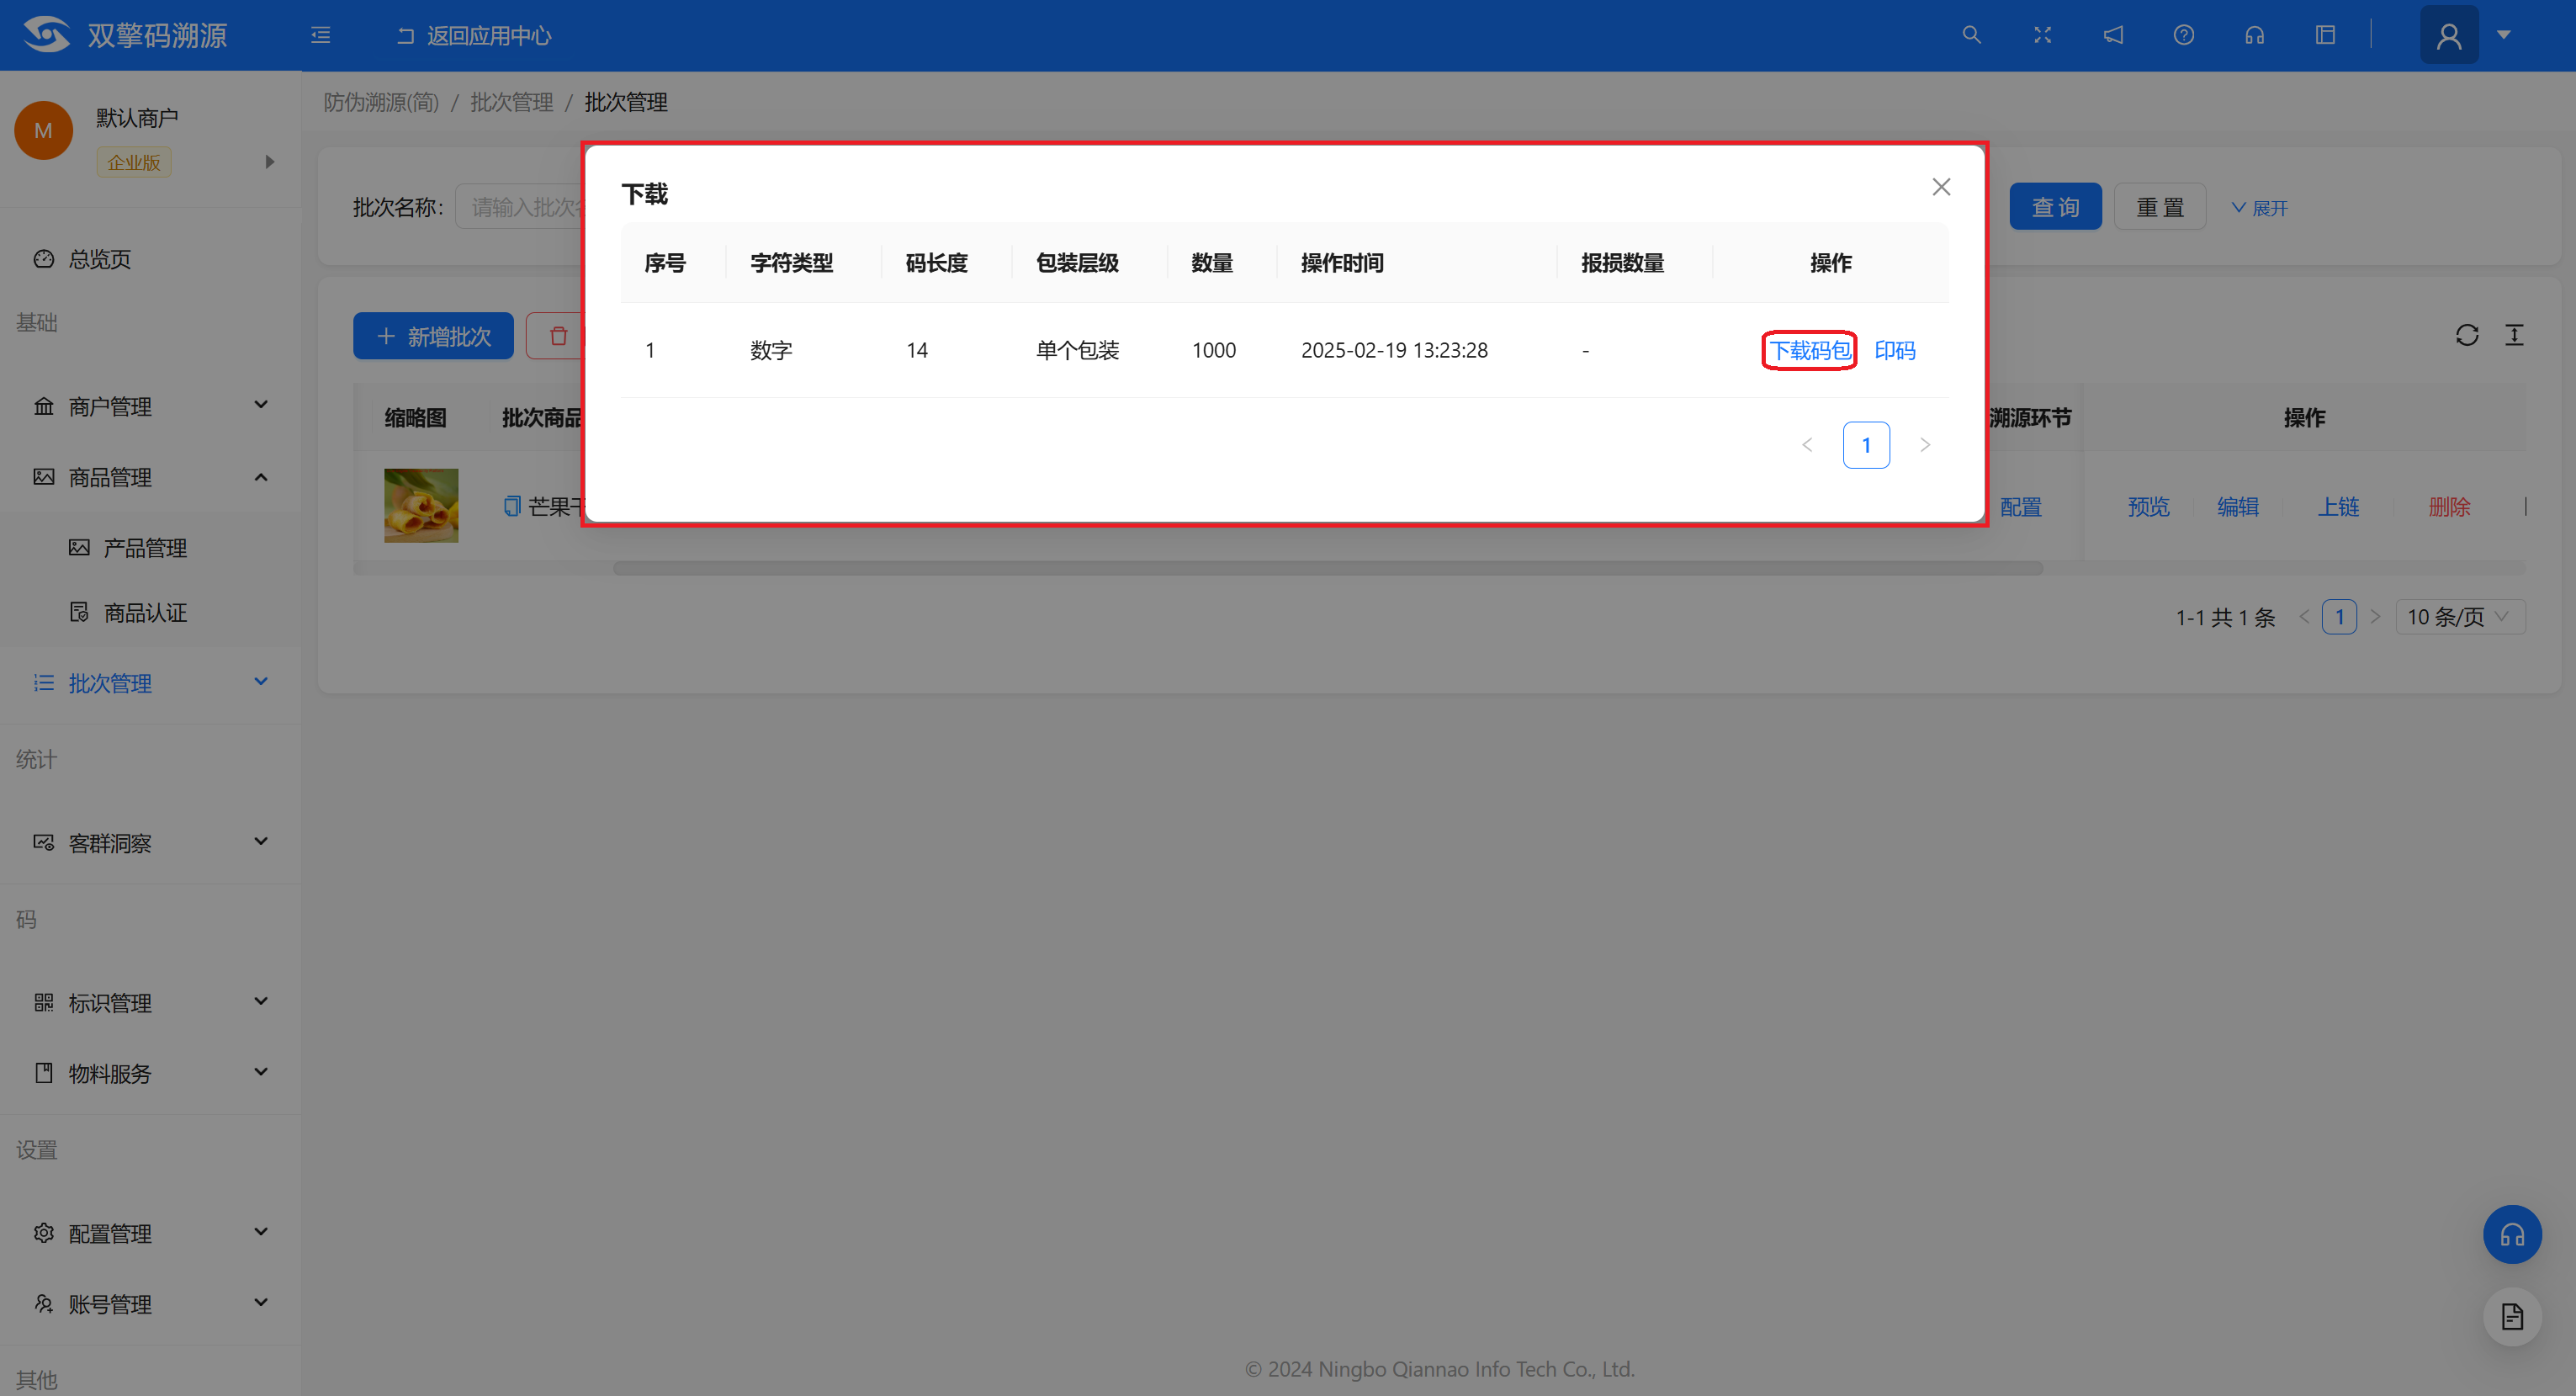Open announcements via megaphone icon
Image resolution: width=2576 pixels, height=1396 pixels.
pos(2113,35)
